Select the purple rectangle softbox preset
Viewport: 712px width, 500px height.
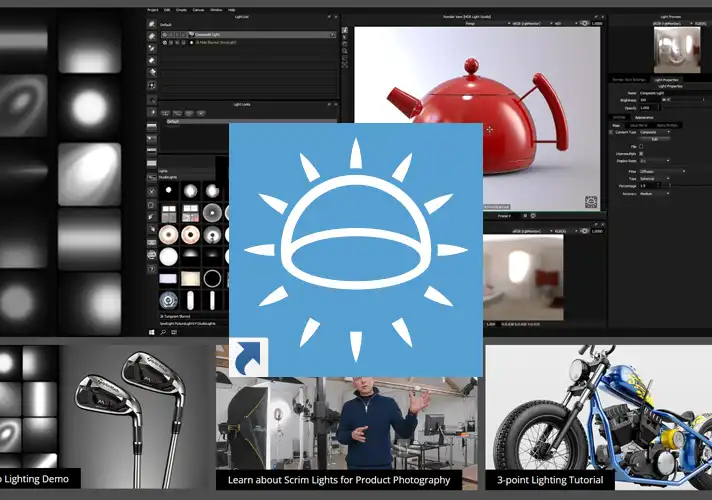click(168, 278)
